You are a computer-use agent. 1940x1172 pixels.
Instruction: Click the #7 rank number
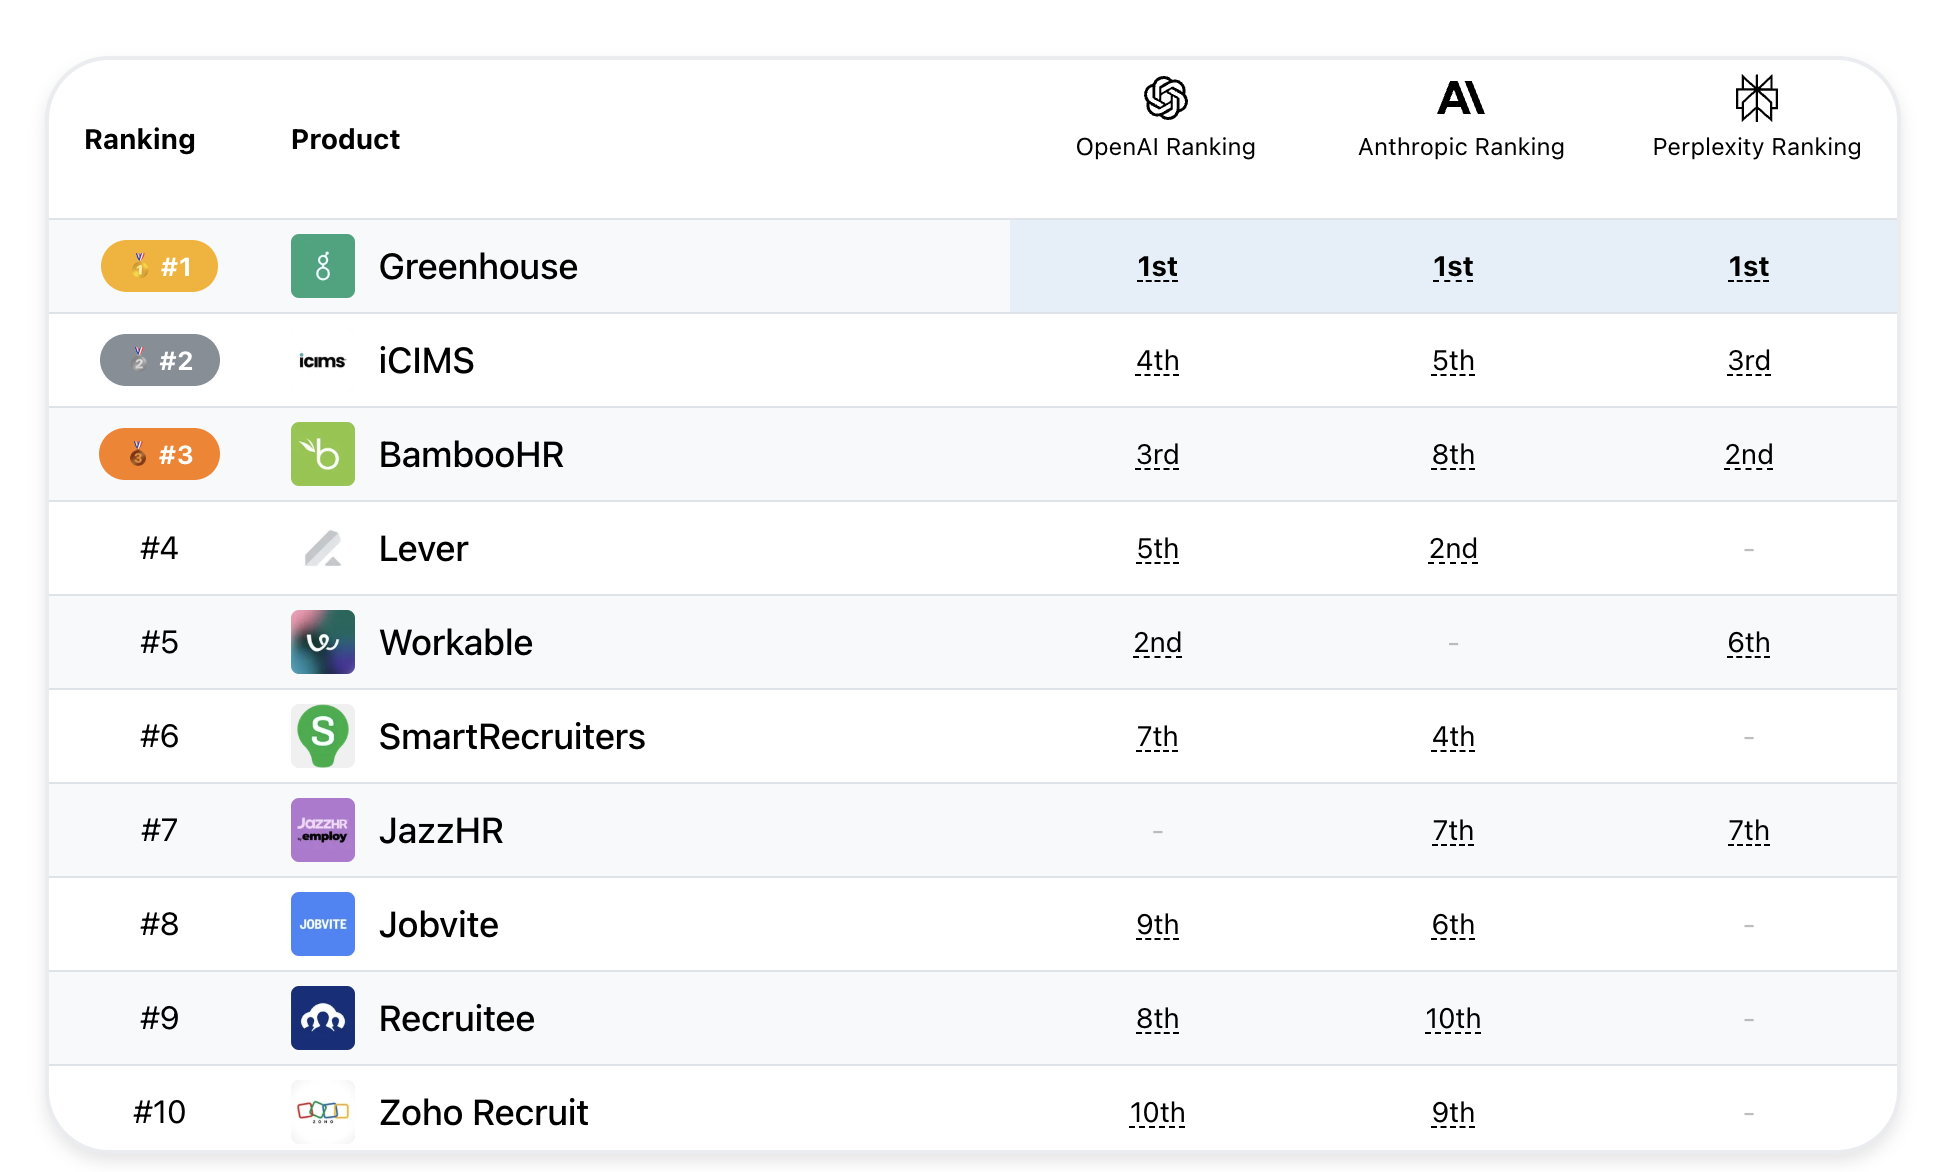[159, 830]
